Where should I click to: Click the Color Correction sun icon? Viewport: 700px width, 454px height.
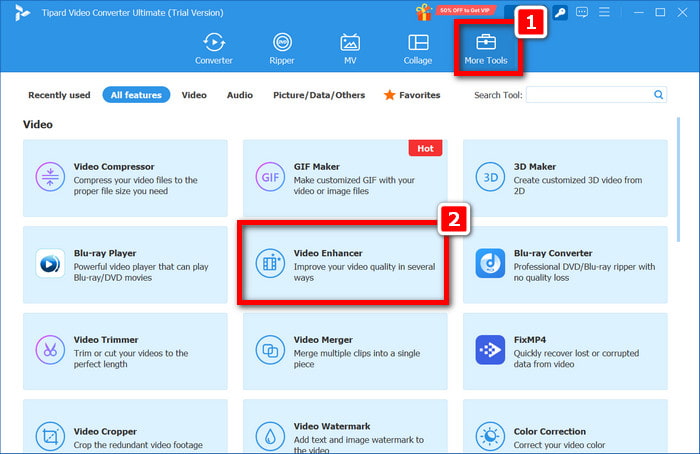490,436
